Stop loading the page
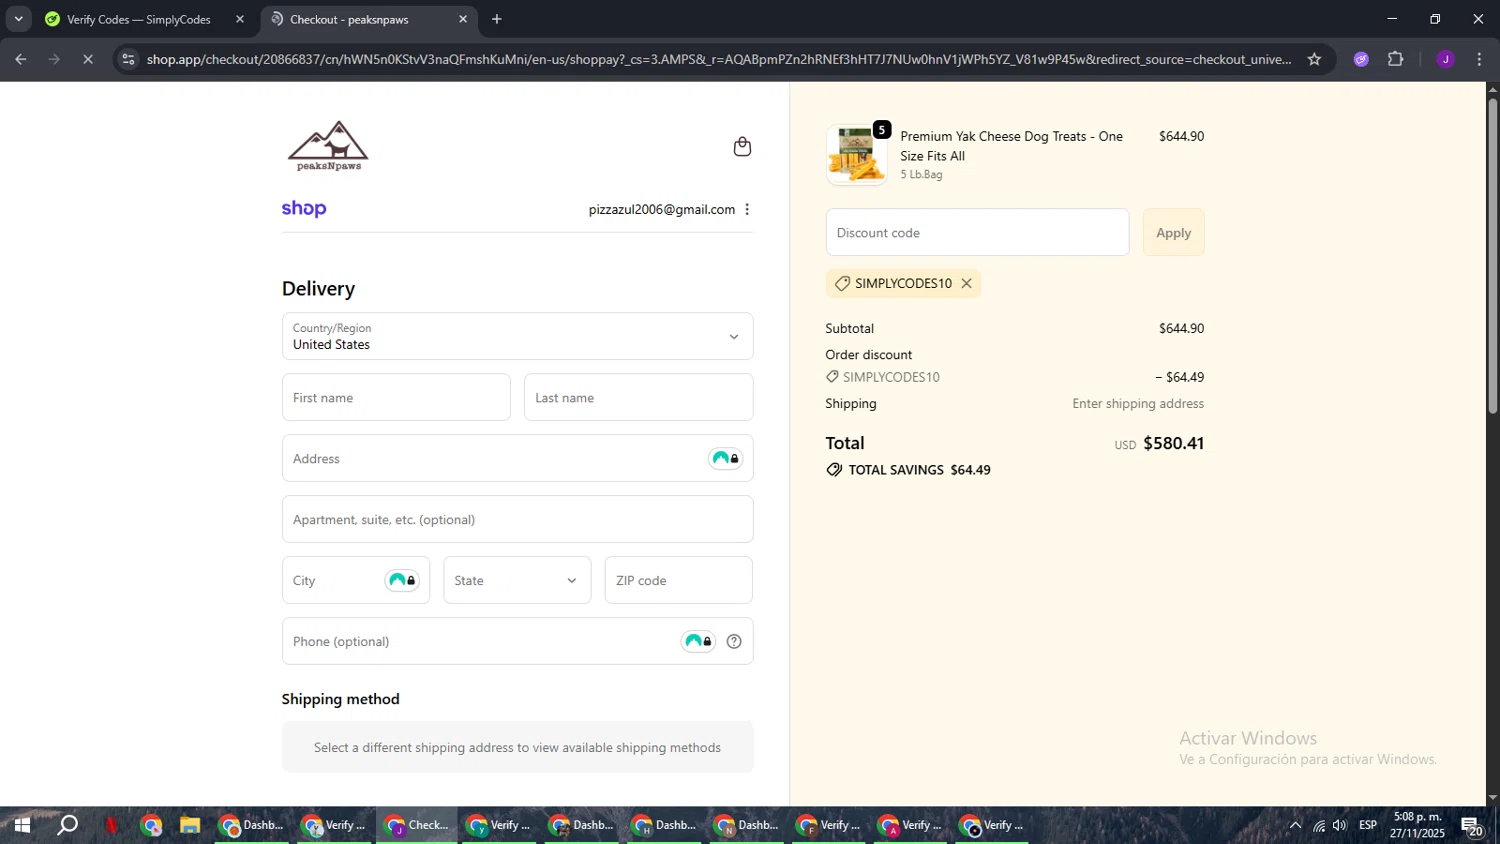1500x844 pixels. click(88, 59)
